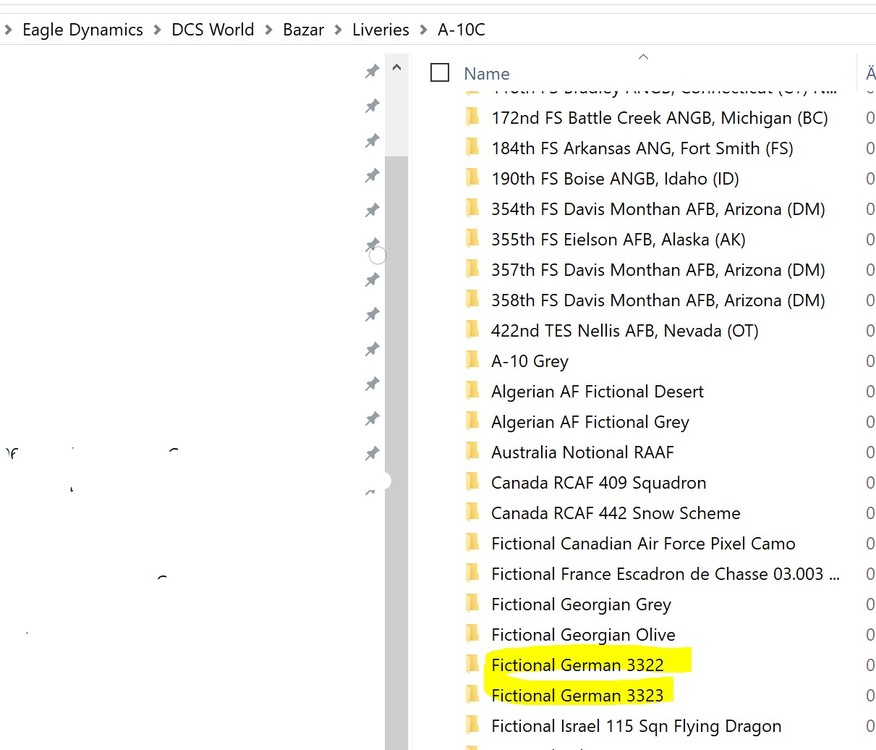Click folder icon of 184th FS Arkansas ANG
Viewport: 876px width, 750px height.
[472, 147]
